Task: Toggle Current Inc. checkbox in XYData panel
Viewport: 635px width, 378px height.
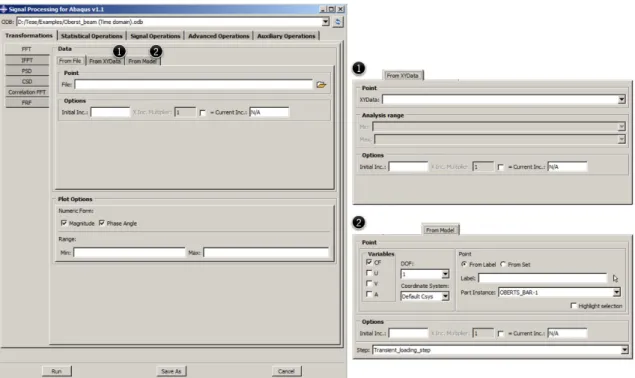Action: point(501,167)
